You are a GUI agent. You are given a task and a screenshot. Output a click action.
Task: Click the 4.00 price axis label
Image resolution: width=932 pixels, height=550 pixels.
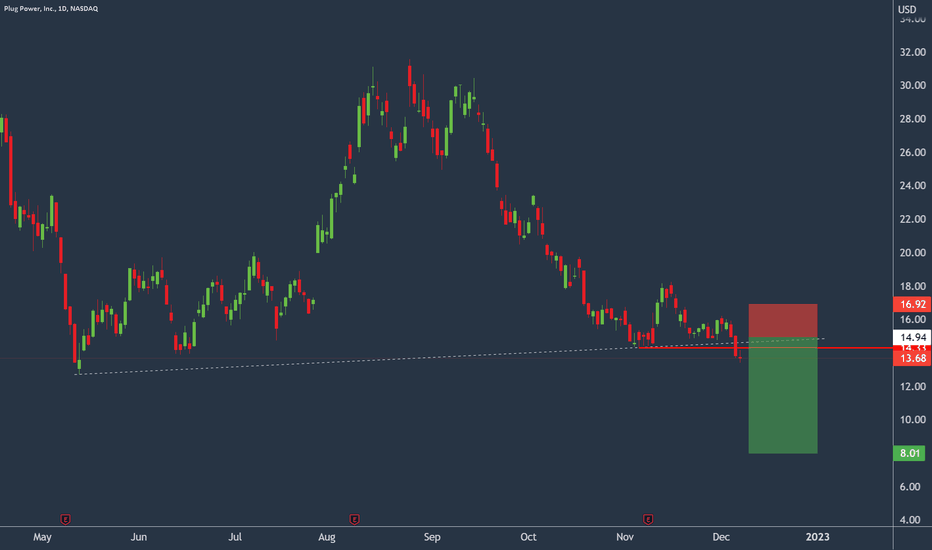pyautogui.click(x=910, y=520)
